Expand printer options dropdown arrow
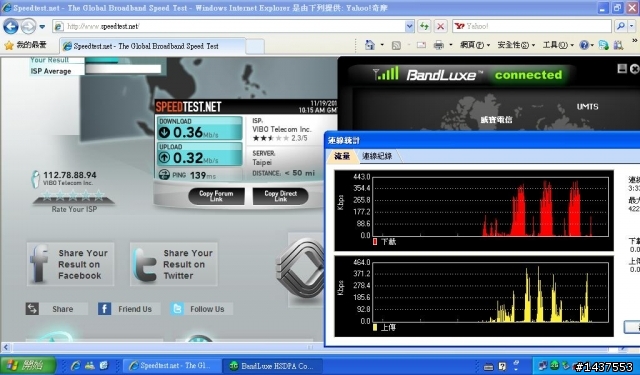The height and width of the screenshot is (375, 640). tap(451, 45)
